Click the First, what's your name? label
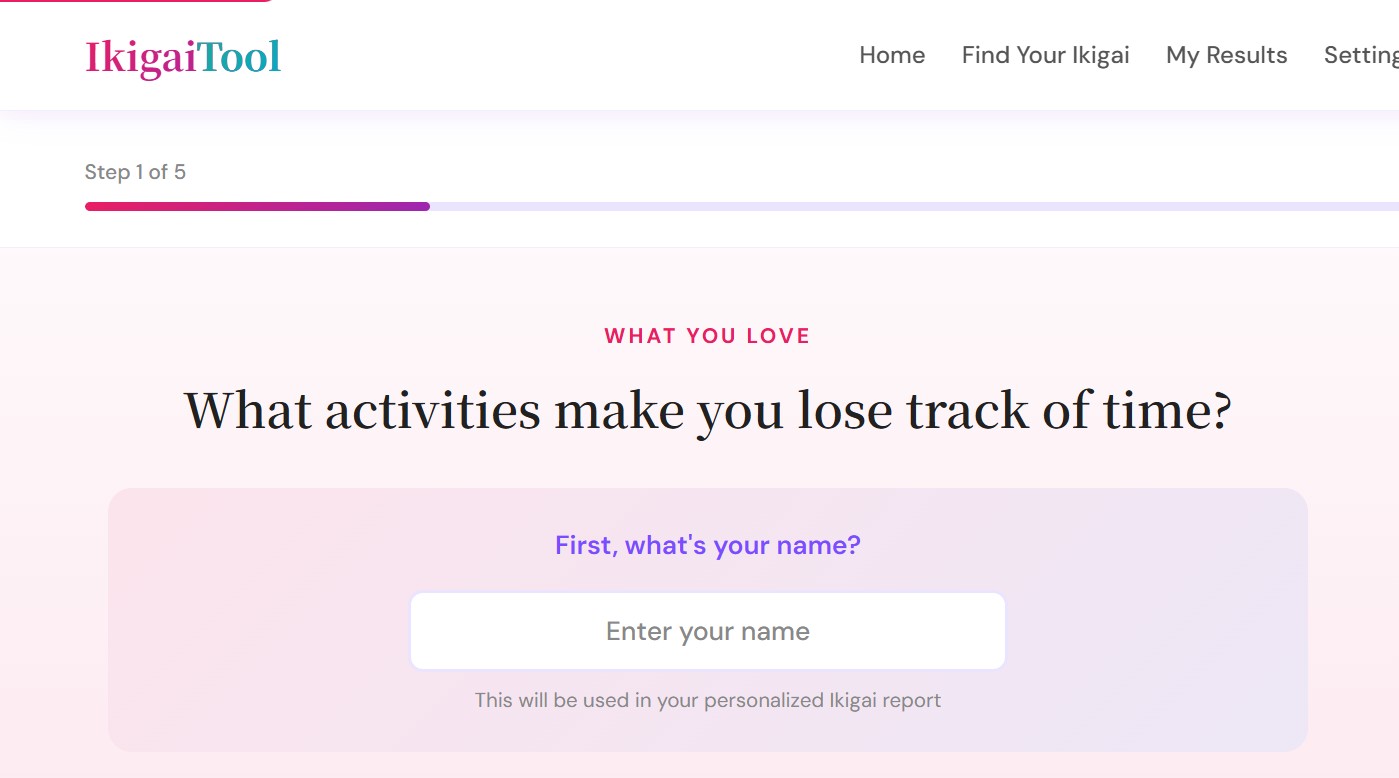This screenshot has width=1399, height=778. tap(707, 545)
